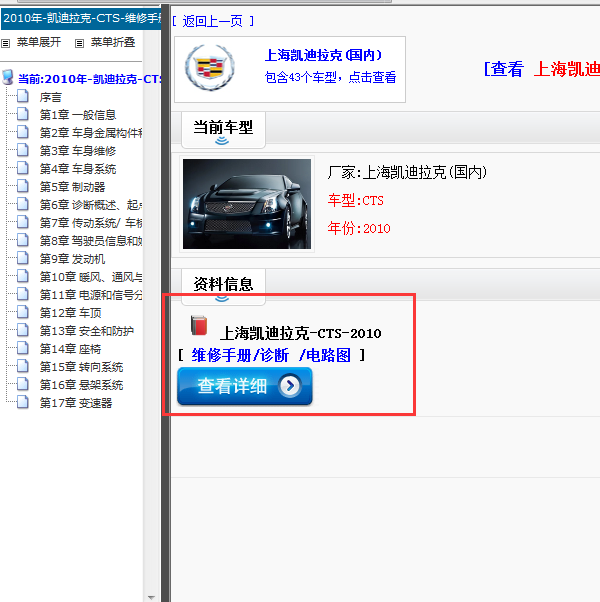Viewport: 600px width, 602px height.
Task: Click the page icon next to 第11章 电源和信号
Action: click(23, 294)
